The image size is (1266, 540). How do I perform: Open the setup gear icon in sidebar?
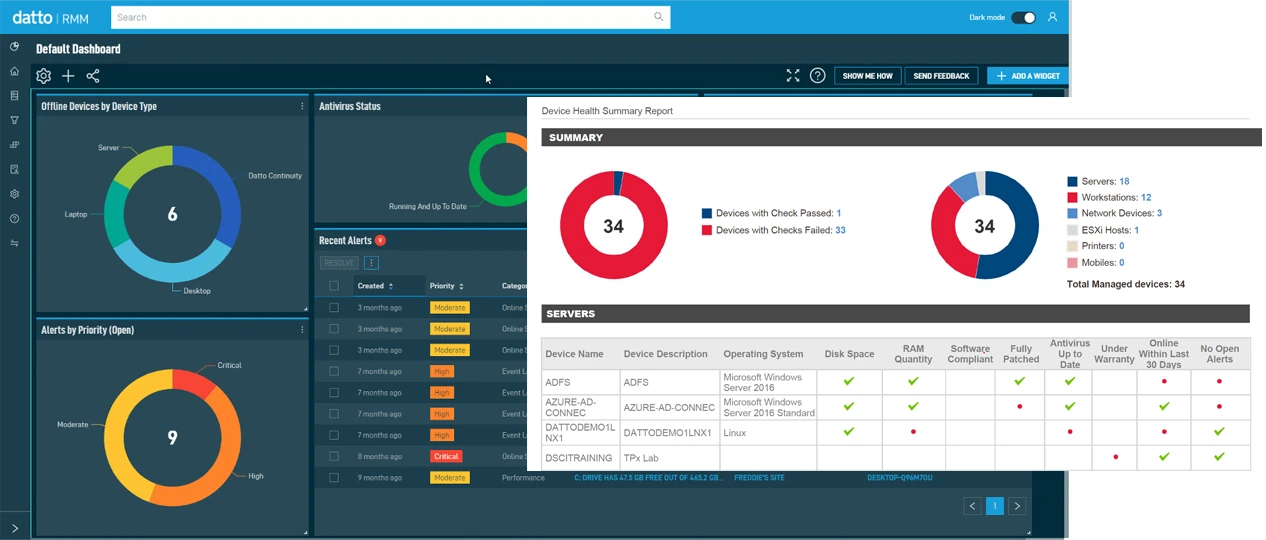(14, 194)
